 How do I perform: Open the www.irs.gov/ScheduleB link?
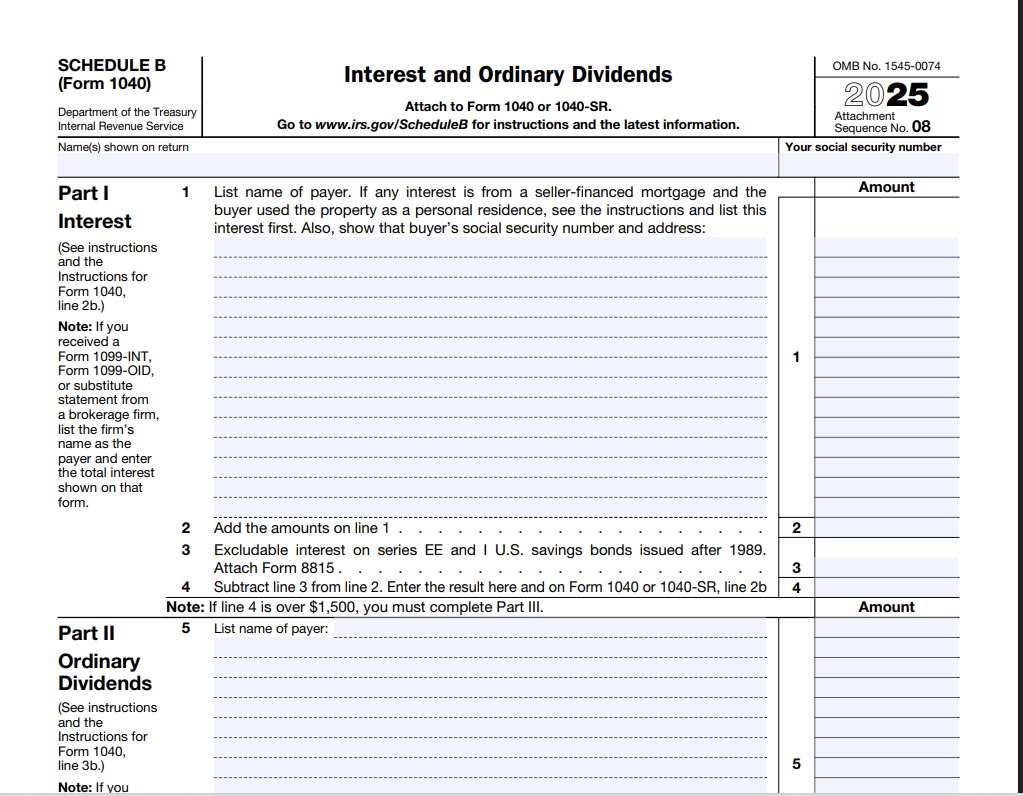coord(391,125)
